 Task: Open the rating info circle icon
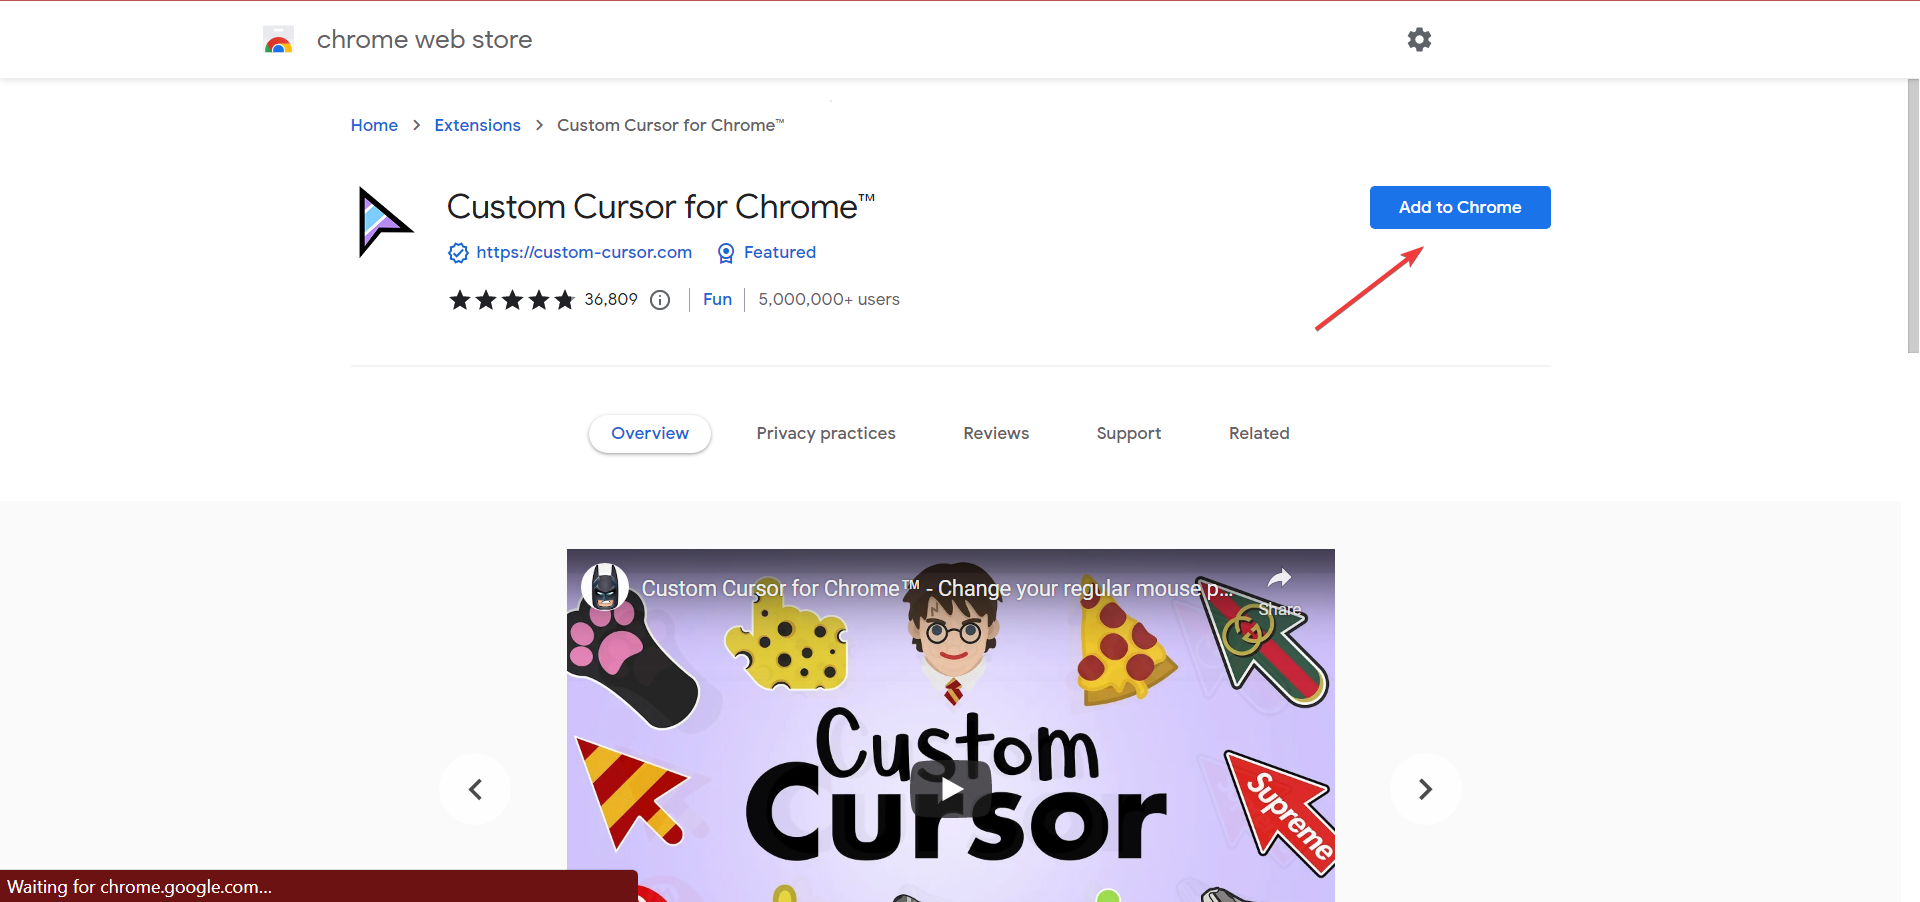click(660, 300)
